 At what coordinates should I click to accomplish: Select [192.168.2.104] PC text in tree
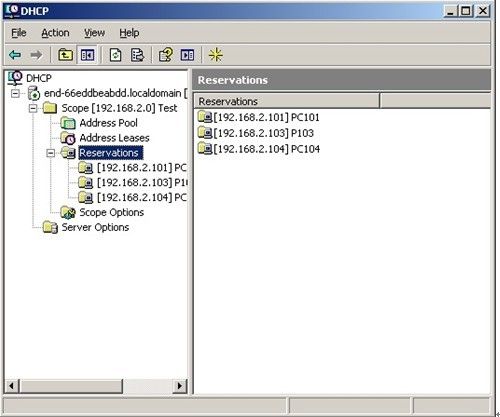pos(142,198)
